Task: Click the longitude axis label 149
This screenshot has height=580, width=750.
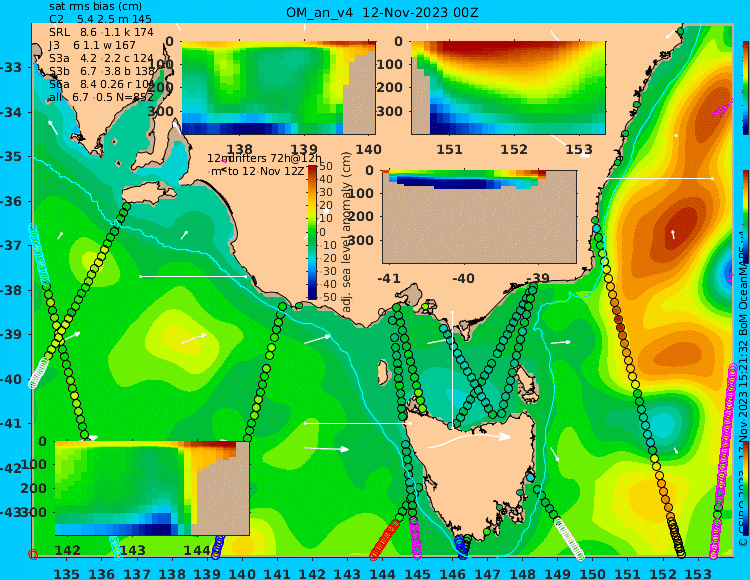Action: tap(557, 573)
